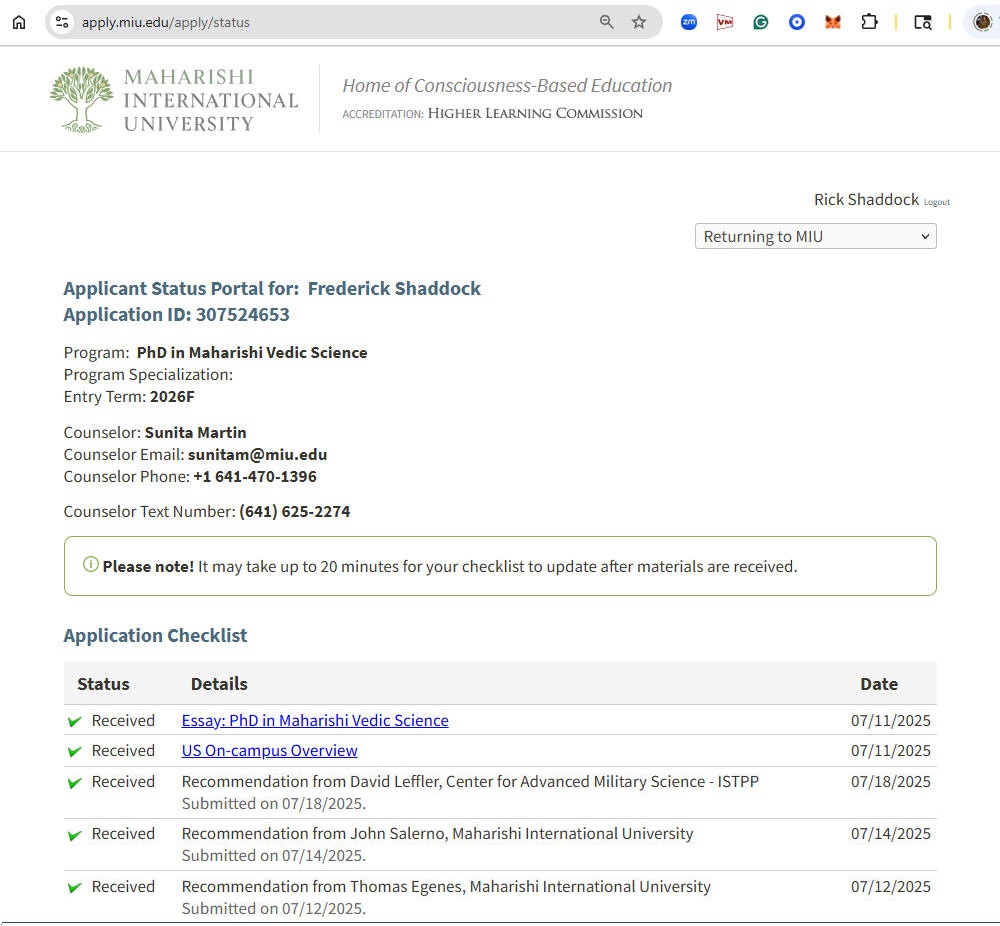Click the Counselor Sunita Martin name
The image size is (1000, 926).
pos(195,432)
